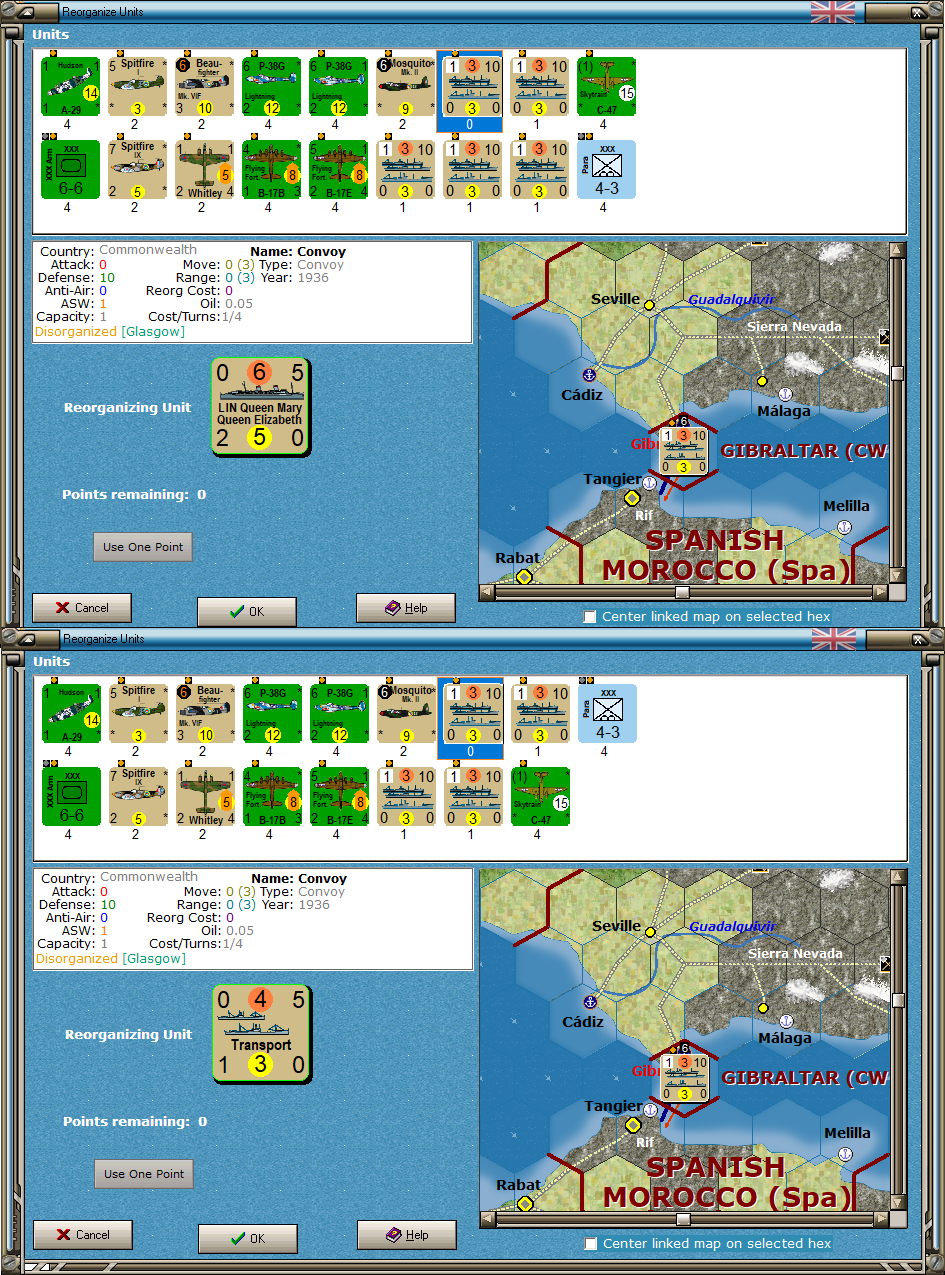945x1275 pixels.
Task: Click lower map horizontal scrollbar thumb
Action: coord(682,1219)
